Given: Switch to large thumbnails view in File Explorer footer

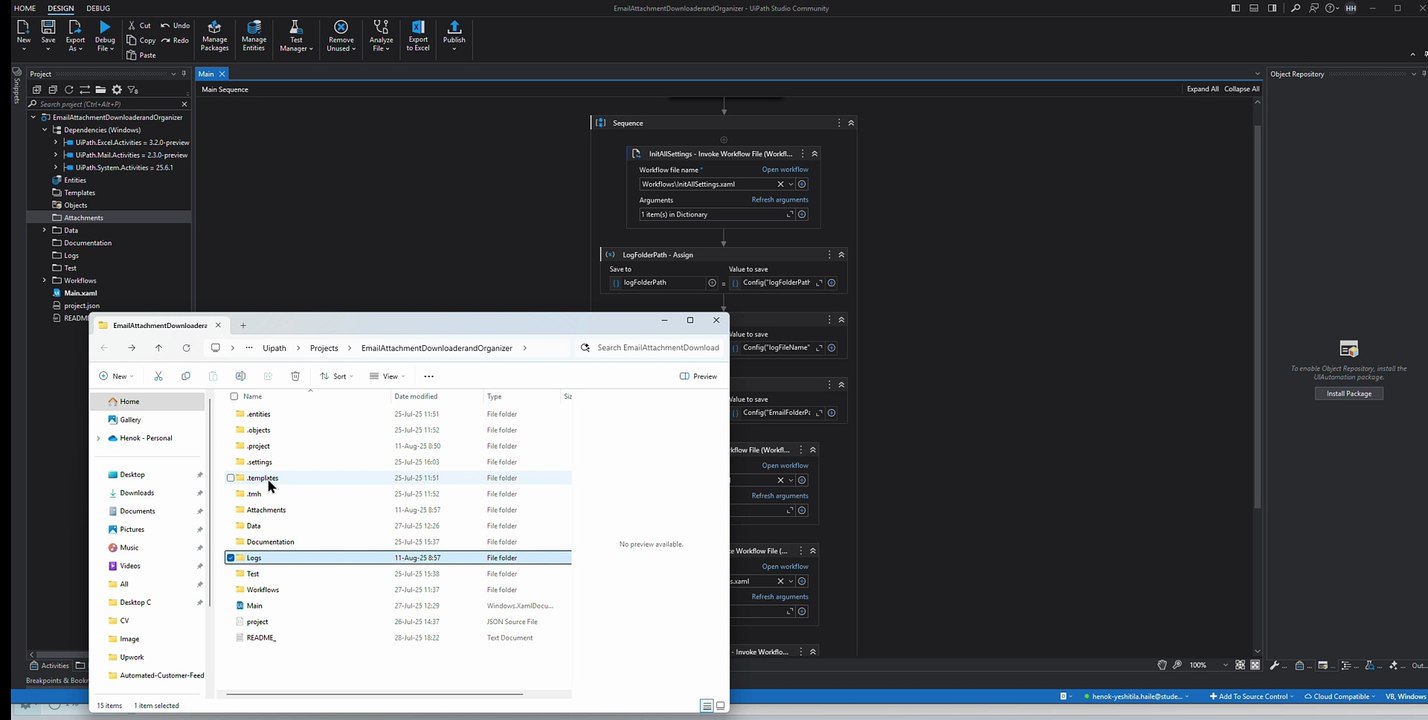Looking at the screenshot, I should point(719,706).
